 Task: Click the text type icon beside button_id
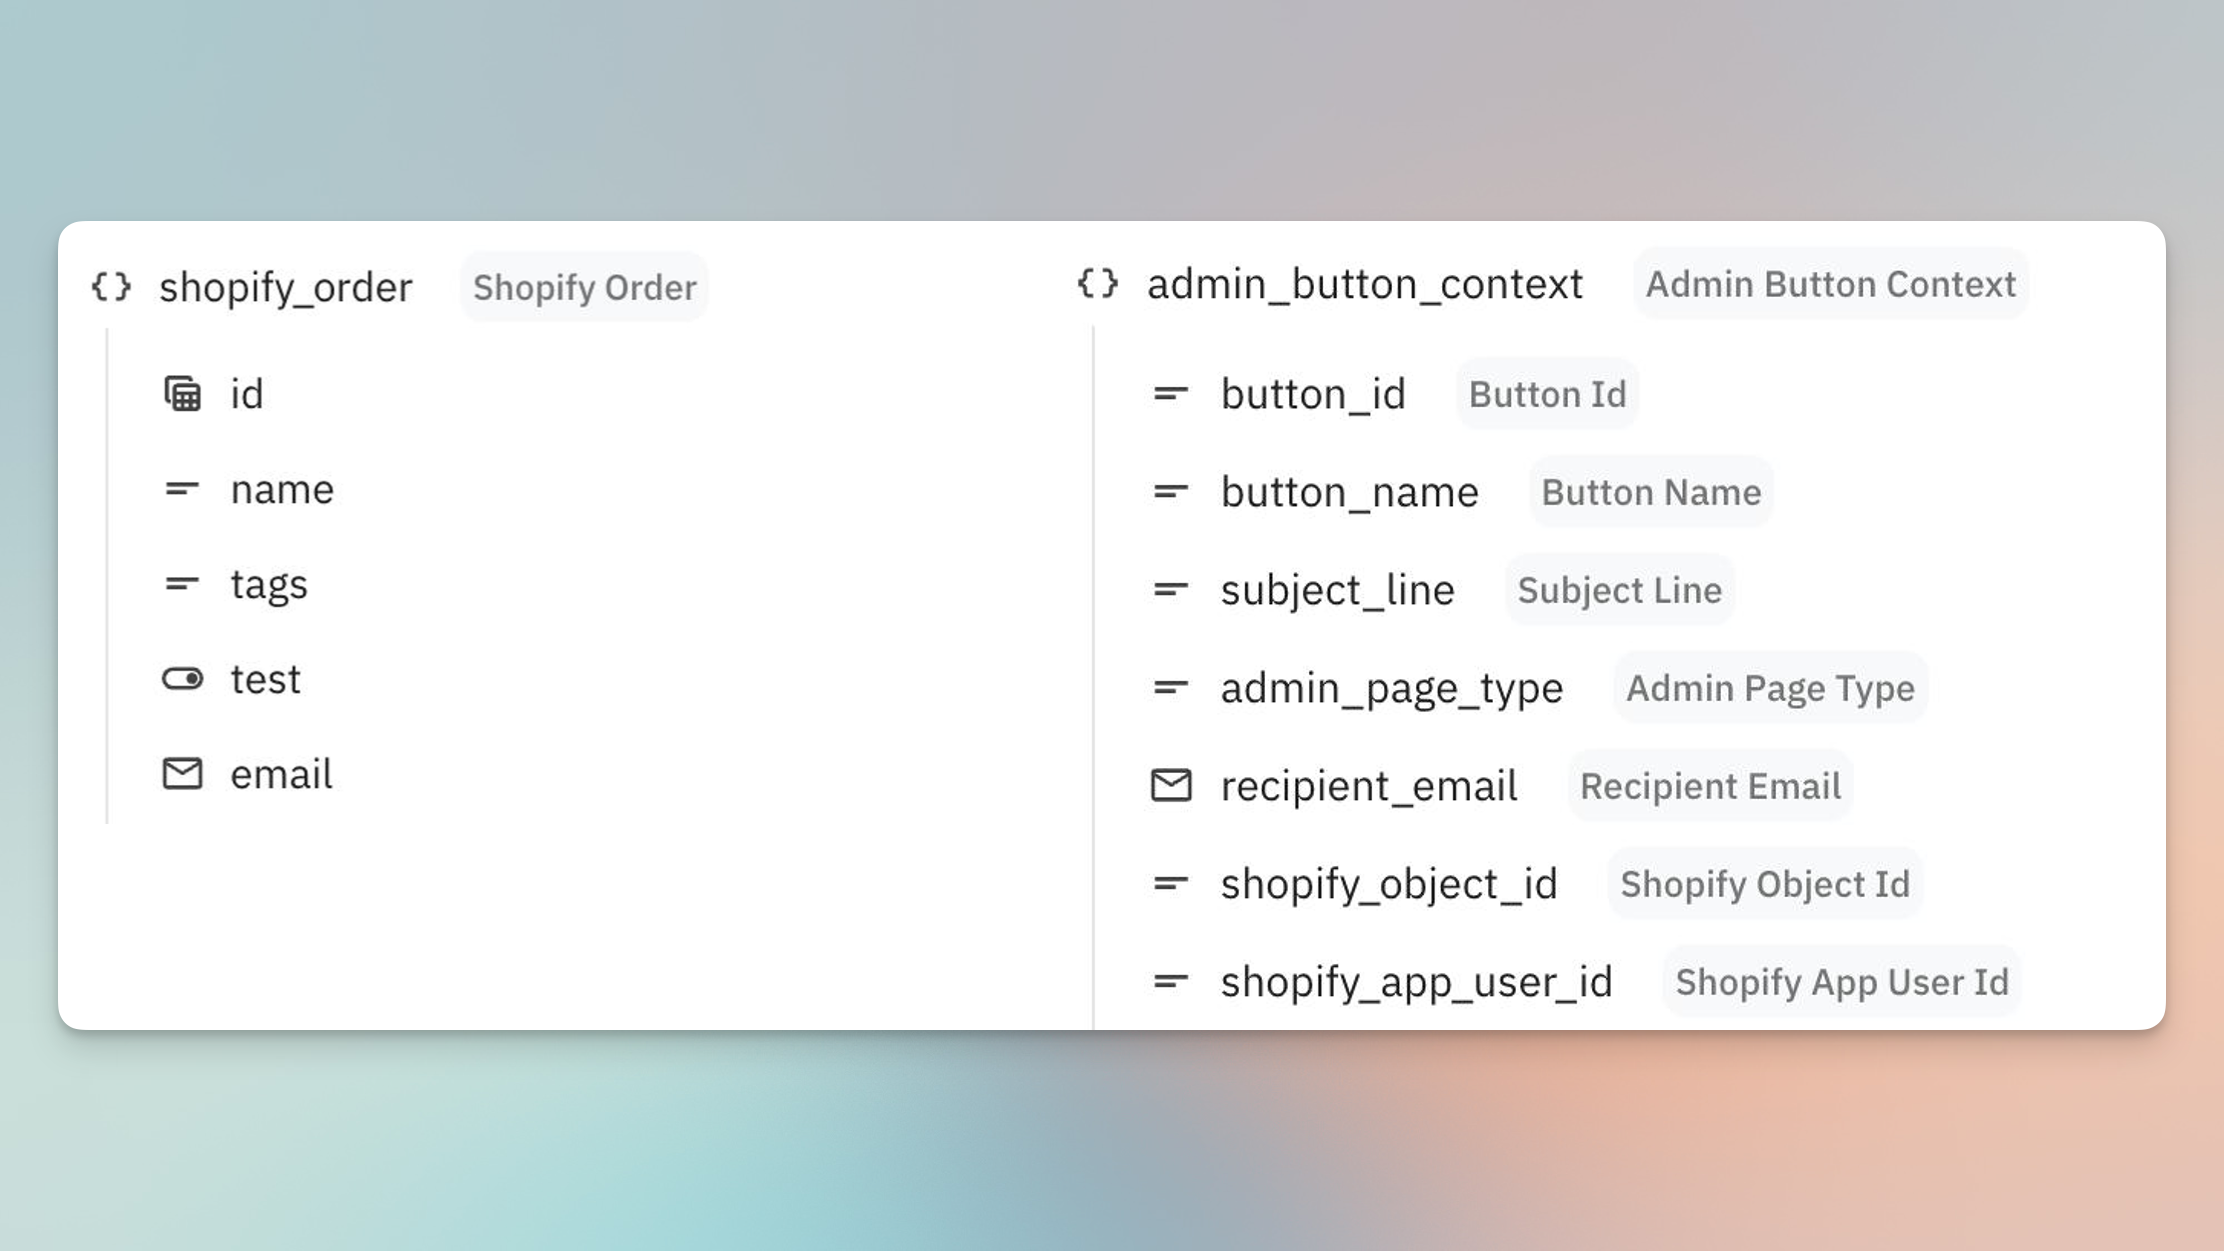click(1171, 394)
